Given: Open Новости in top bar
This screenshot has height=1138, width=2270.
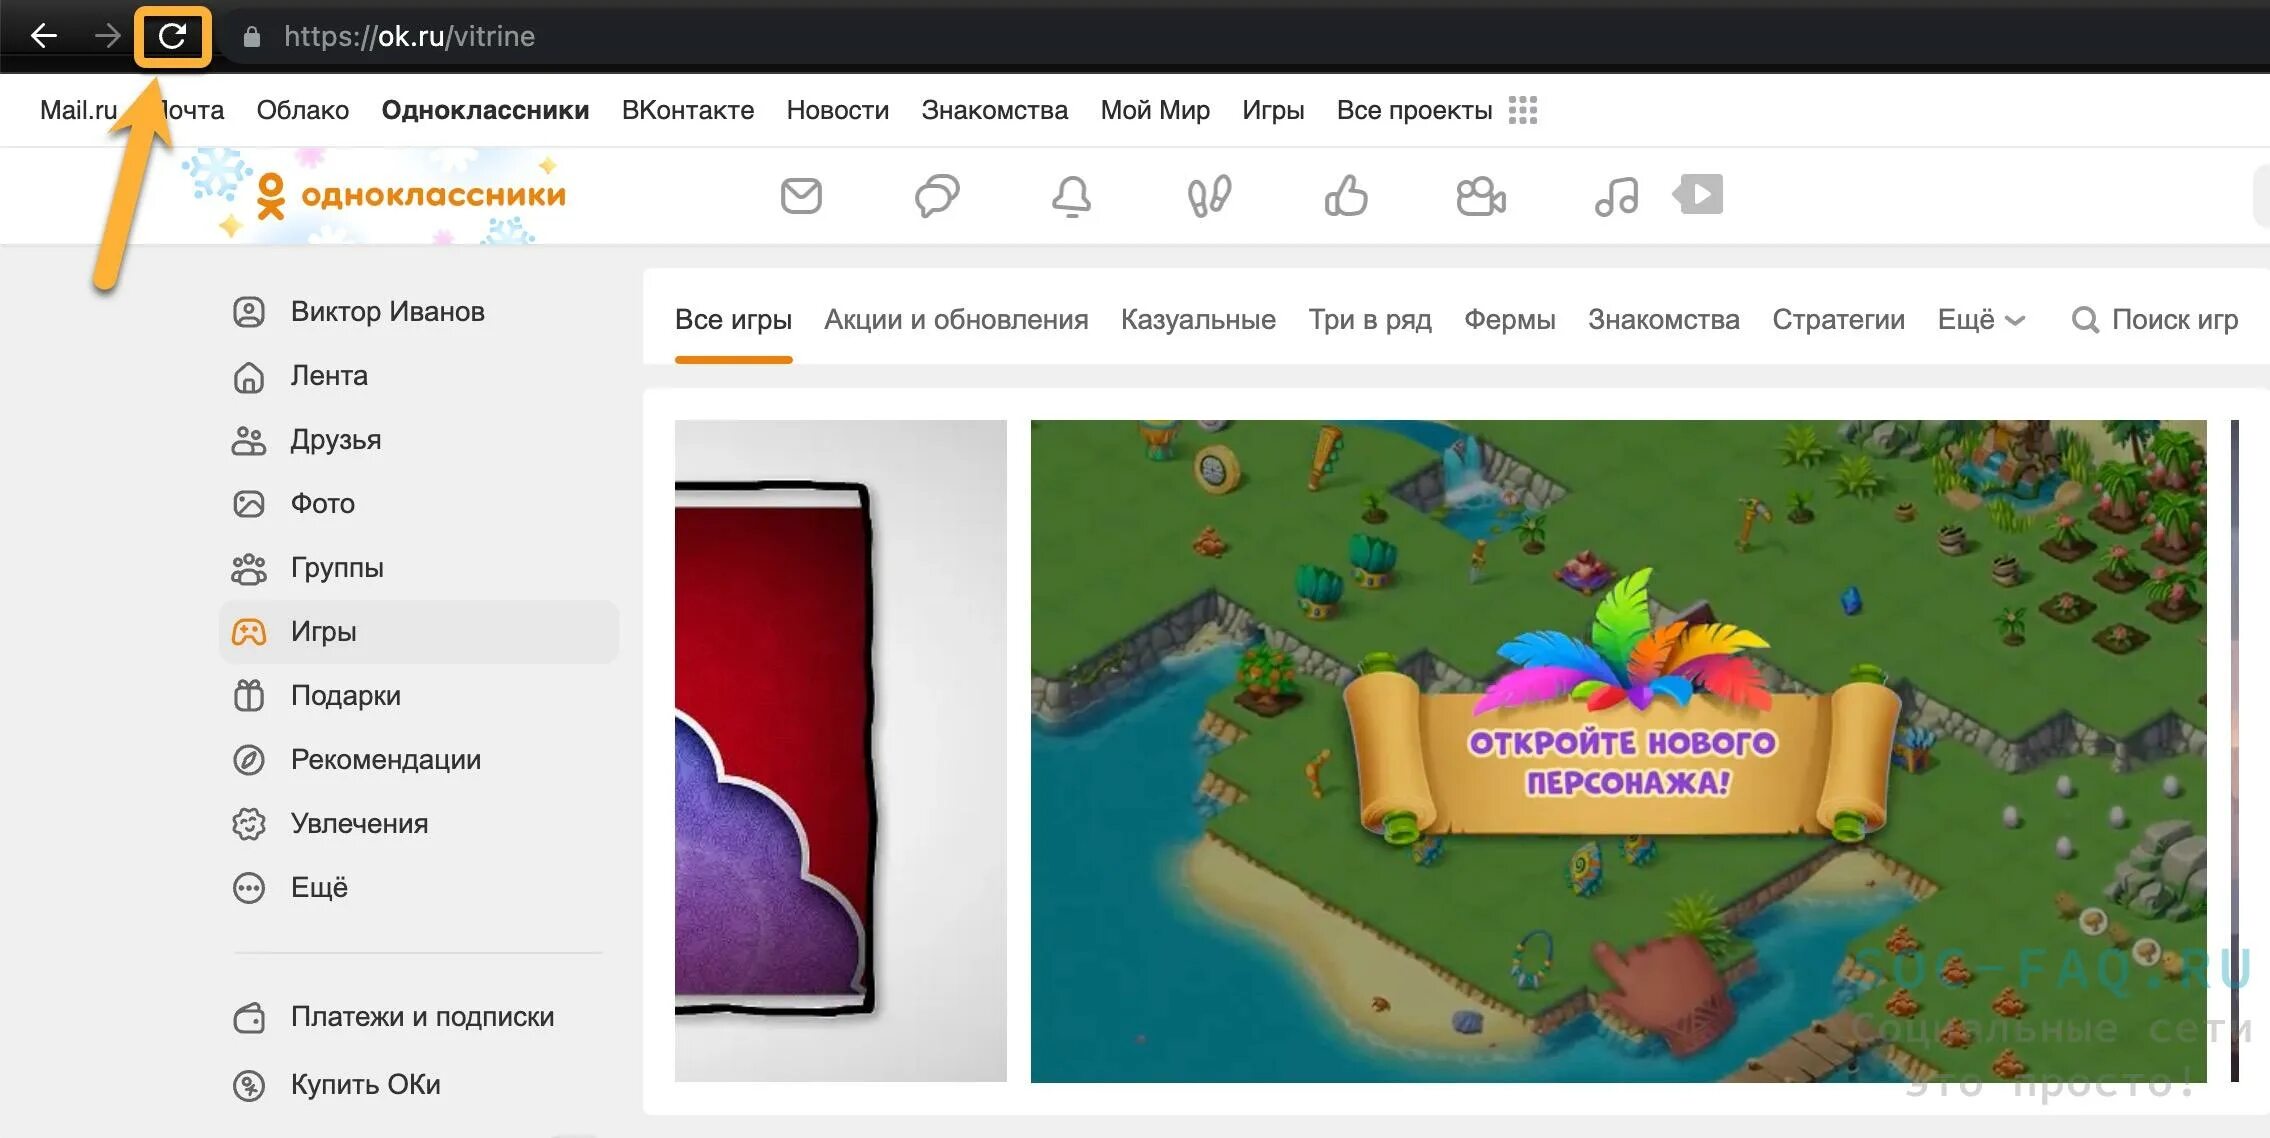Looking at the screenshot, I should tap(838, 110).
